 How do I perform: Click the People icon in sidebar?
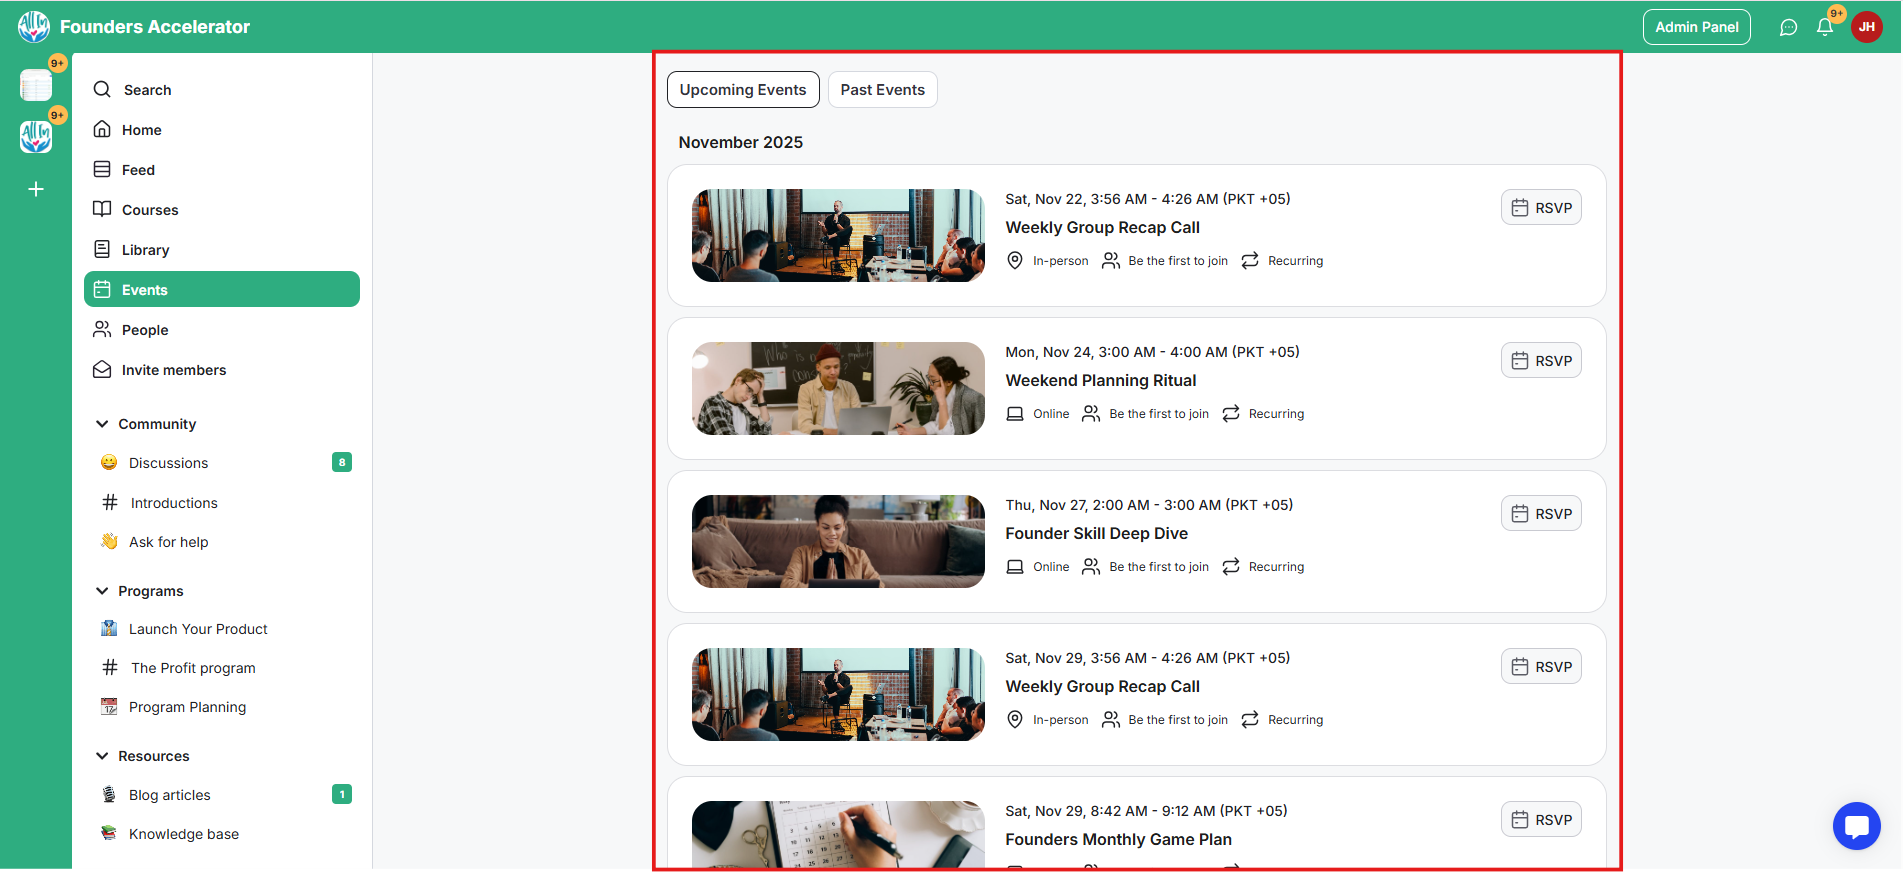(x=102, y=329)
